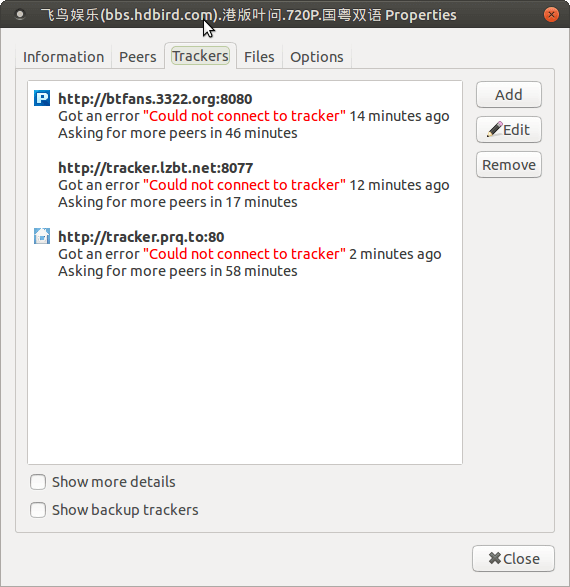
Task: Click the X icon on Close button
Action: click(x=495, y=558)
